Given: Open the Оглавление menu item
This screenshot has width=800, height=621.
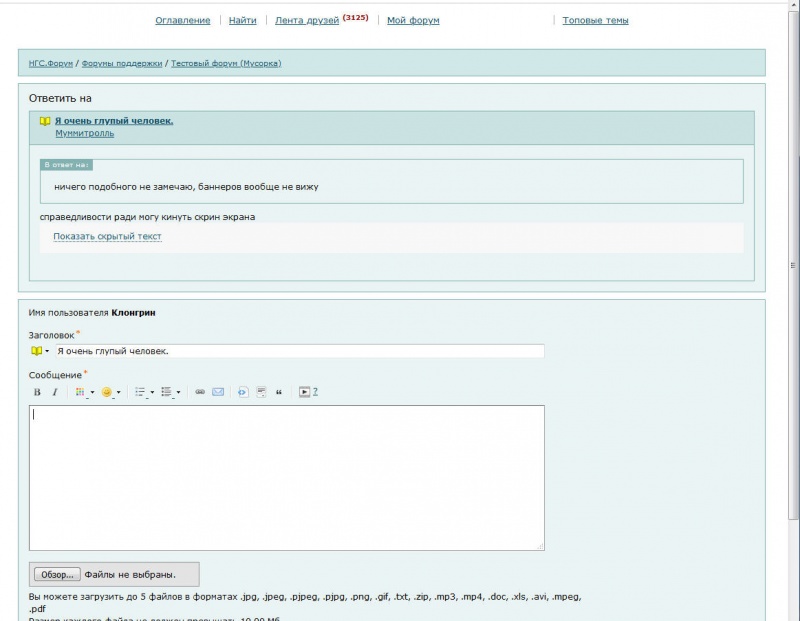Looking at the screenshot, I should coord(183,20).
